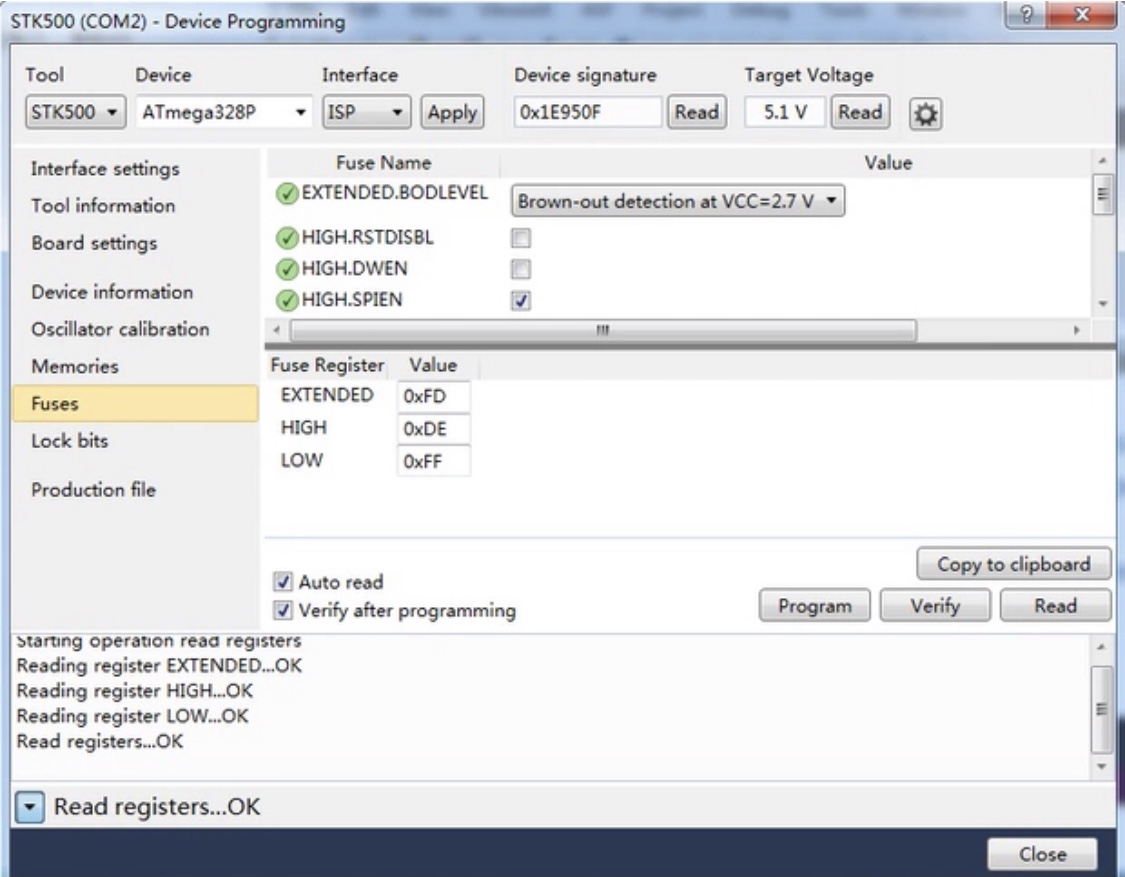The height and width of the screenshot is (877, 1125).
Task: Click the Fuse Register column header
Action: [327, 365]
